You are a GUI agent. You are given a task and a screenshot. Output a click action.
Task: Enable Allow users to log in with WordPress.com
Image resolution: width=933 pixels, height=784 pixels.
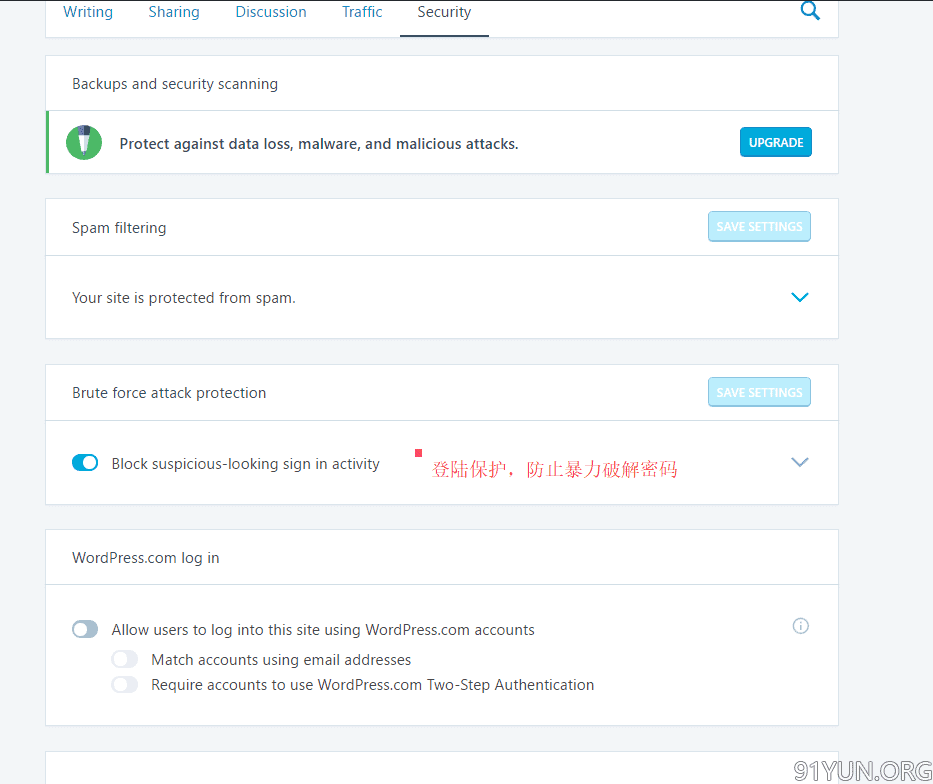point(85,629)
